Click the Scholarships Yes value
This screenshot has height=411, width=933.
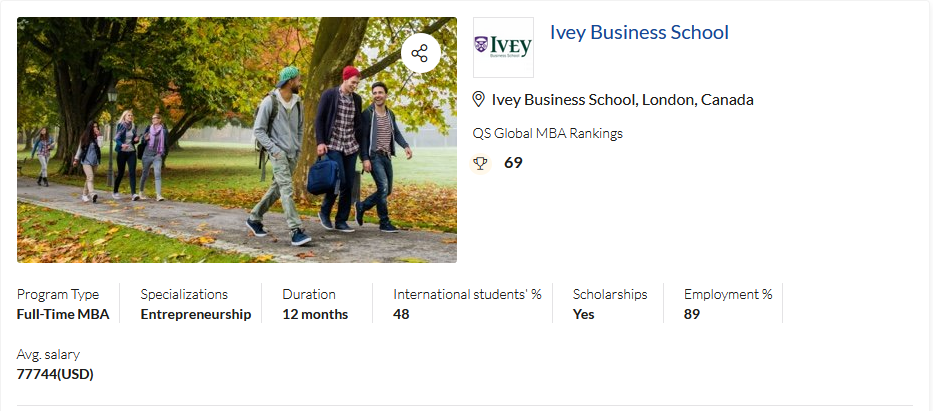click(584, 314)
